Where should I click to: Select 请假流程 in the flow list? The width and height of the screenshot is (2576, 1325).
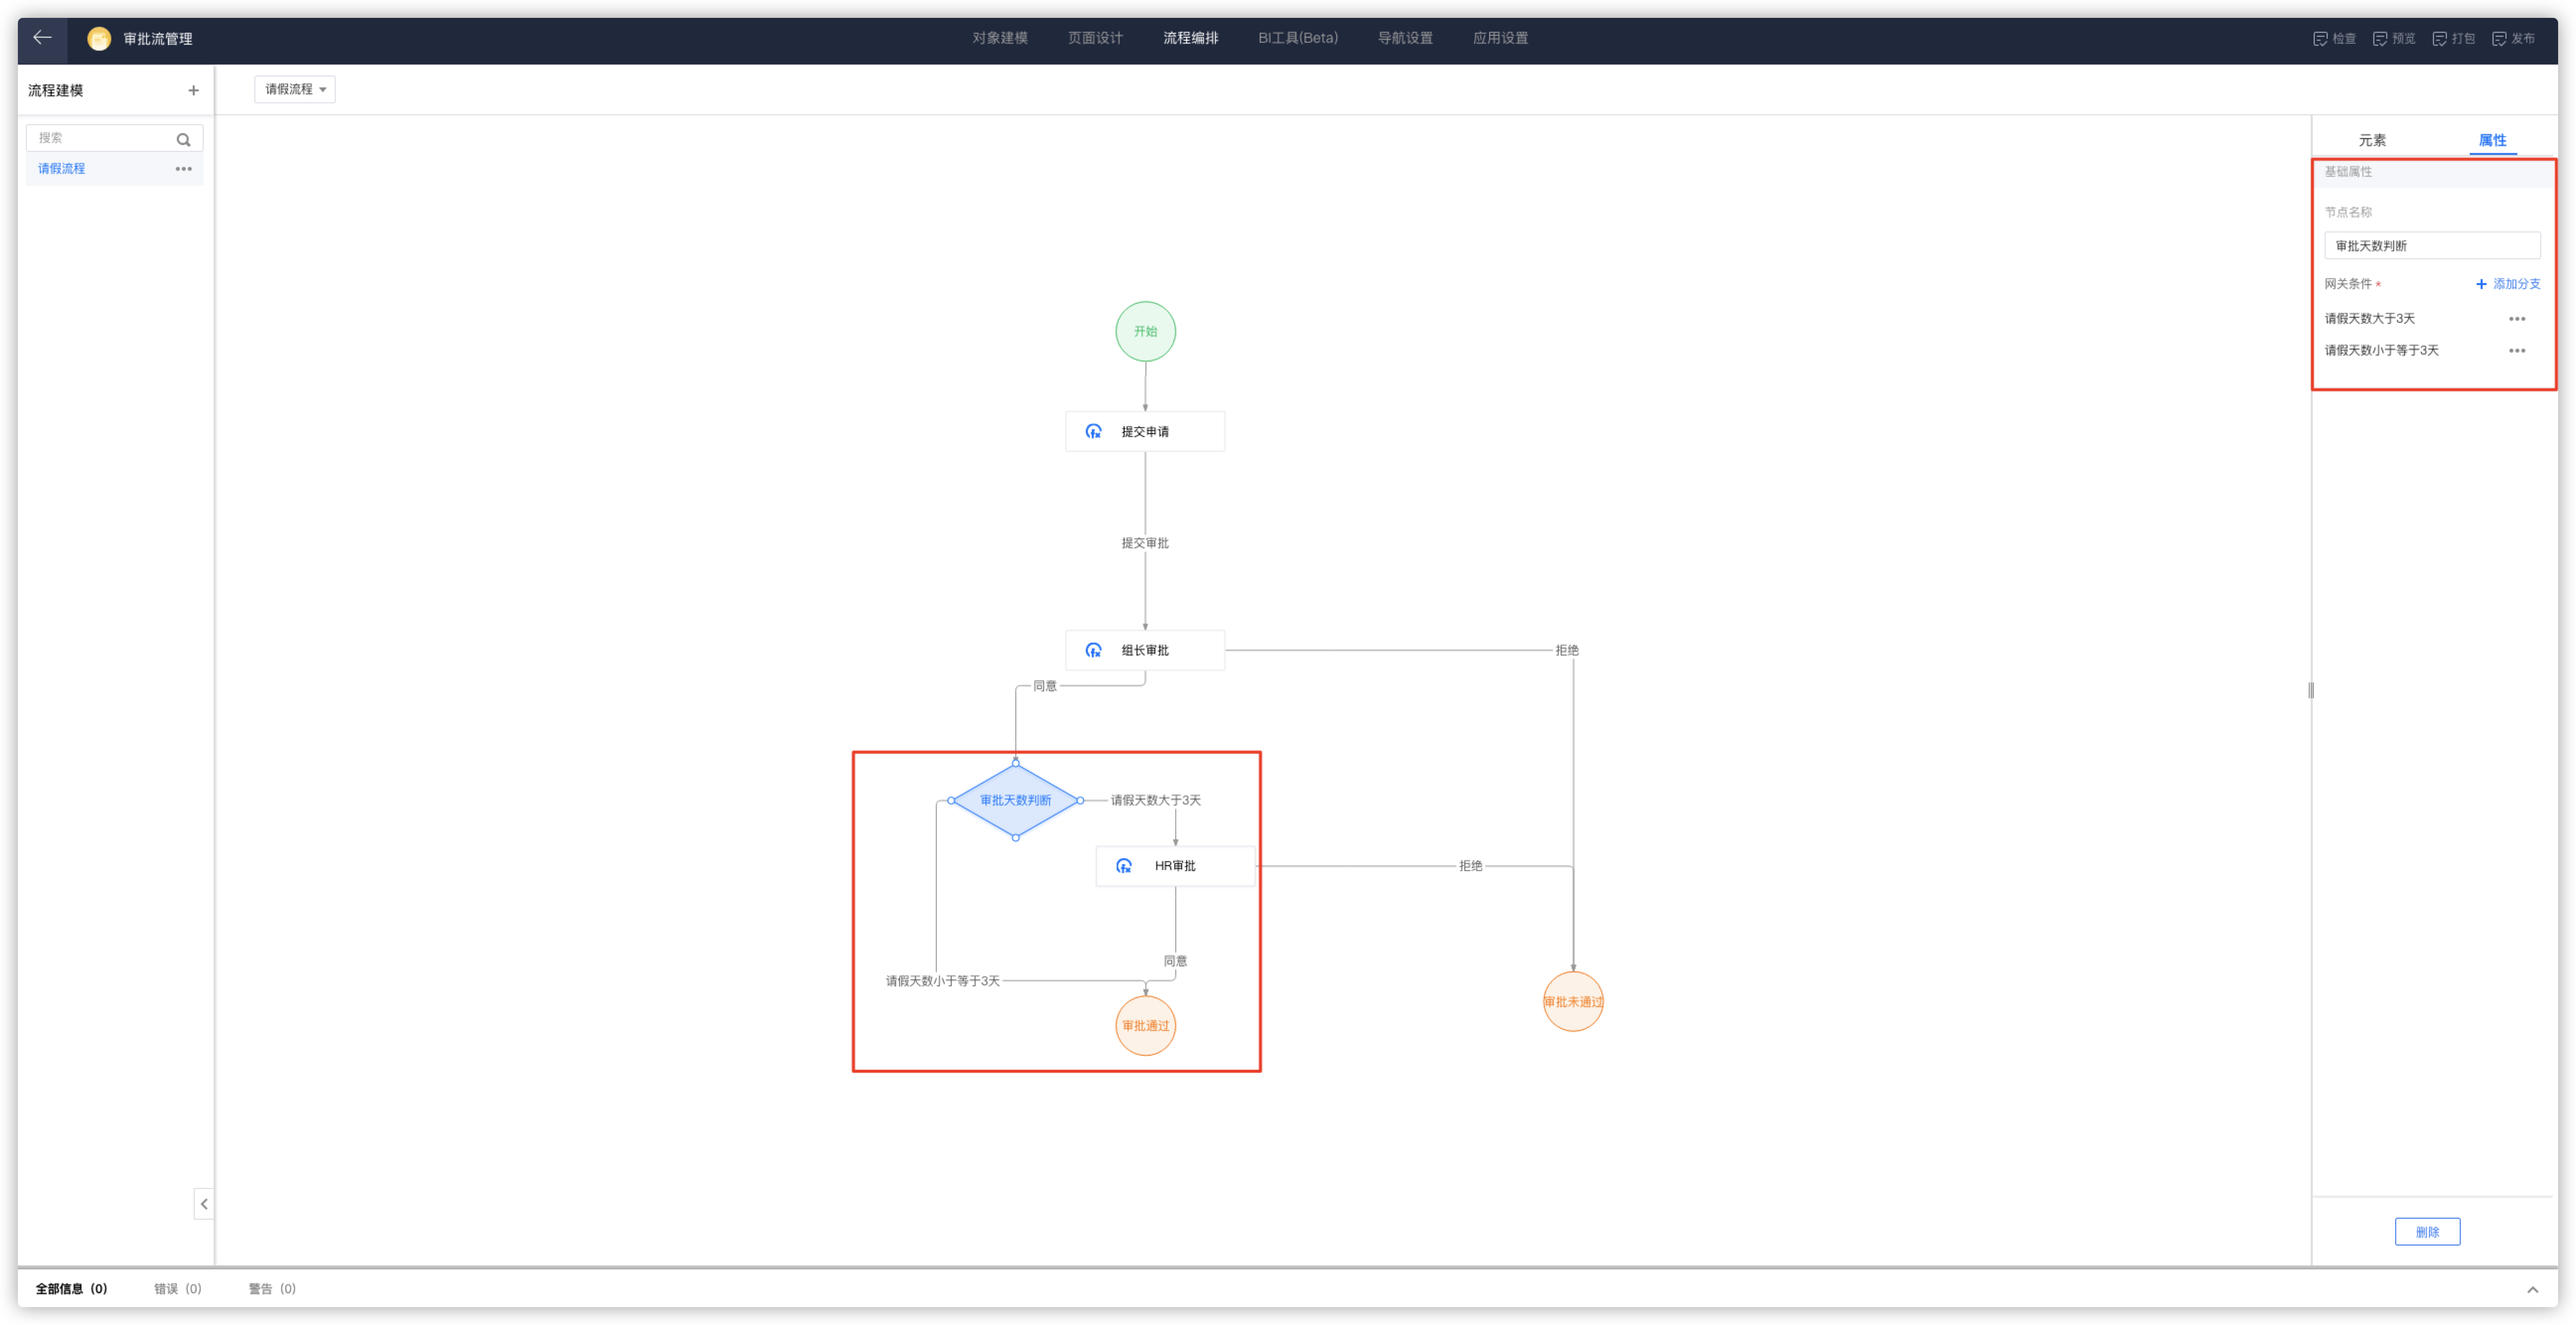(114, 169)
